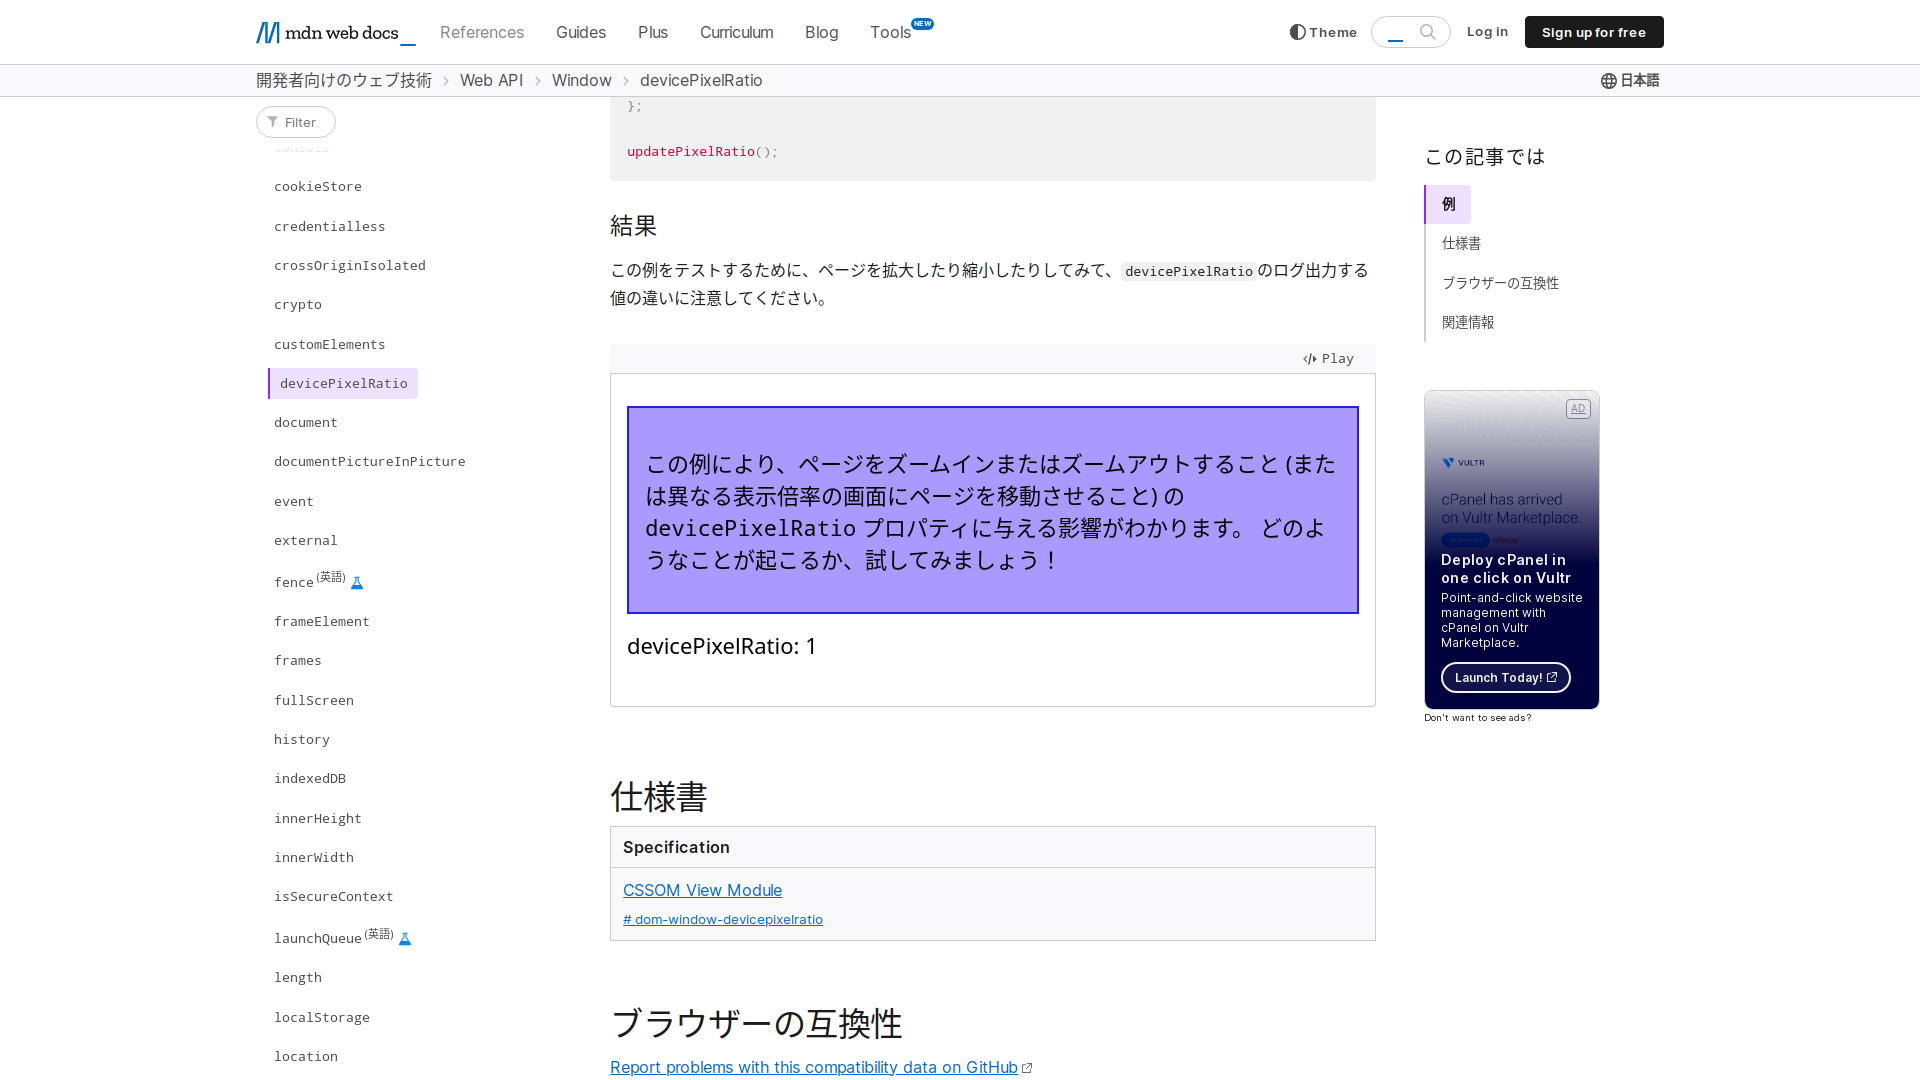Screen dimensions: 1920x1080
Task: Open References menu item
Action: point(481,32)
